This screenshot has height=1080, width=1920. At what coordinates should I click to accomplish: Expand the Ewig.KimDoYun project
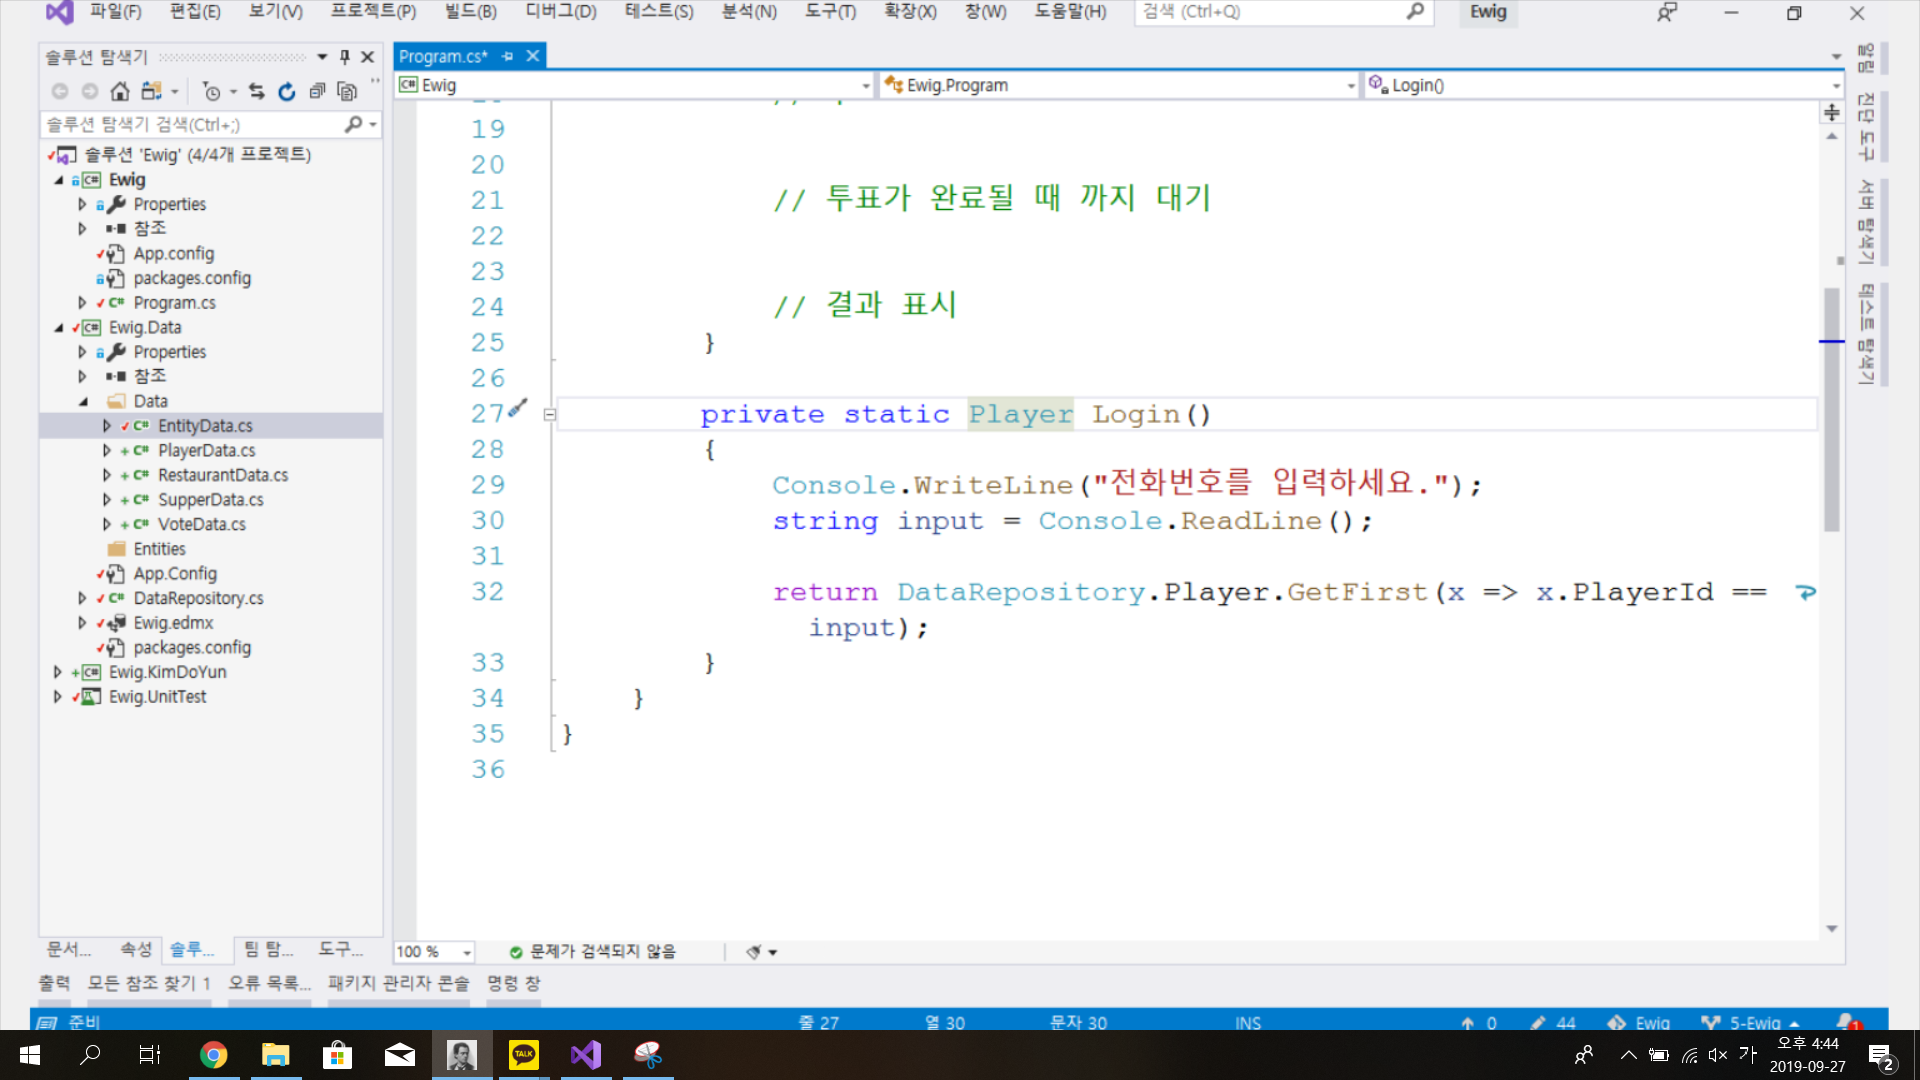point(58,672)
